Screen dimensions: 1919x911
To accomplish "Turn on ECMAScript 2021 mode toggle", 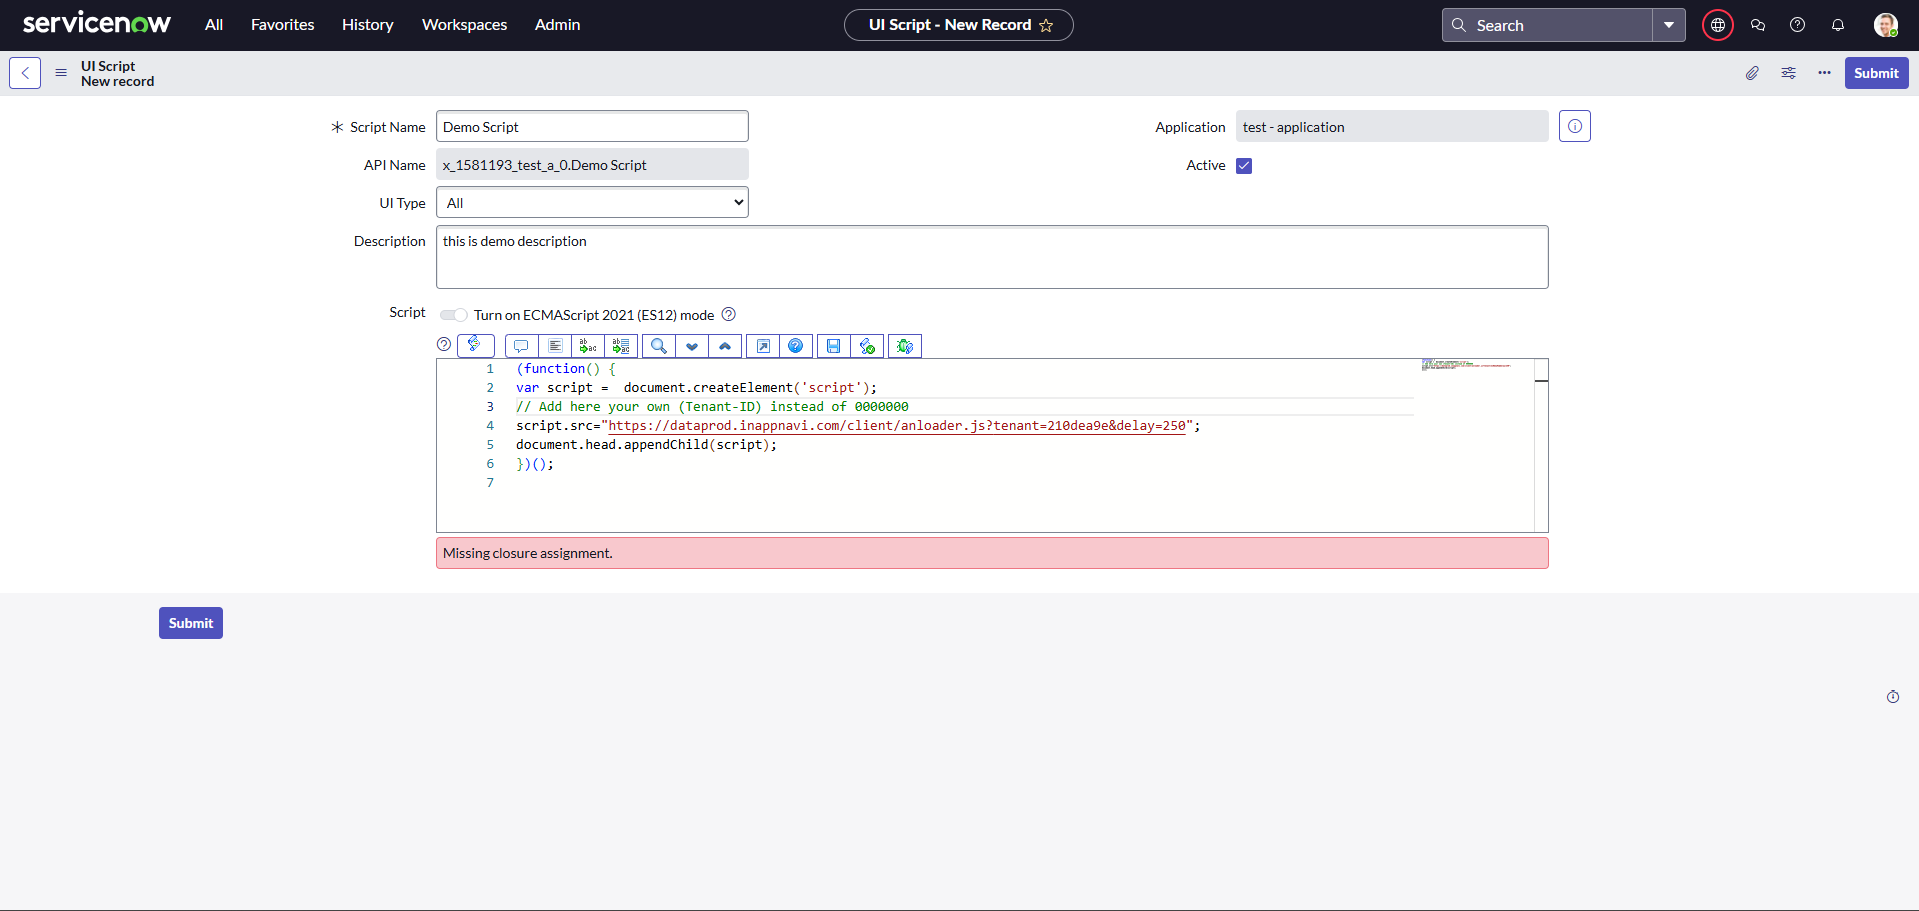I will point(454,315).
